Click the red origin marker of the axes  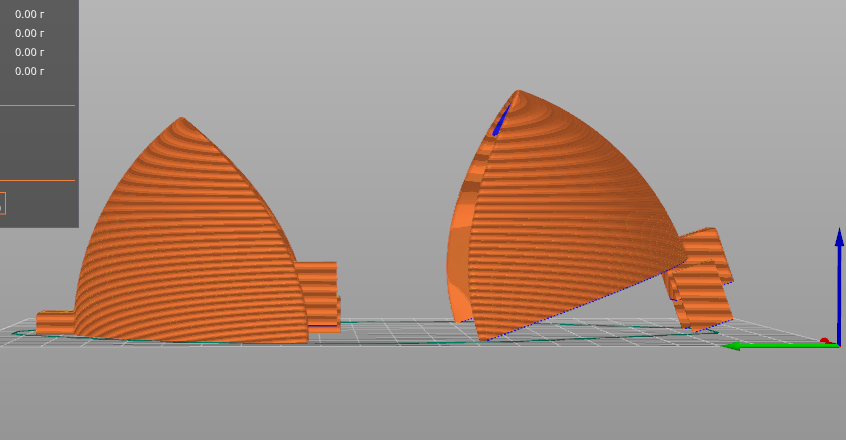click(824, 341)
